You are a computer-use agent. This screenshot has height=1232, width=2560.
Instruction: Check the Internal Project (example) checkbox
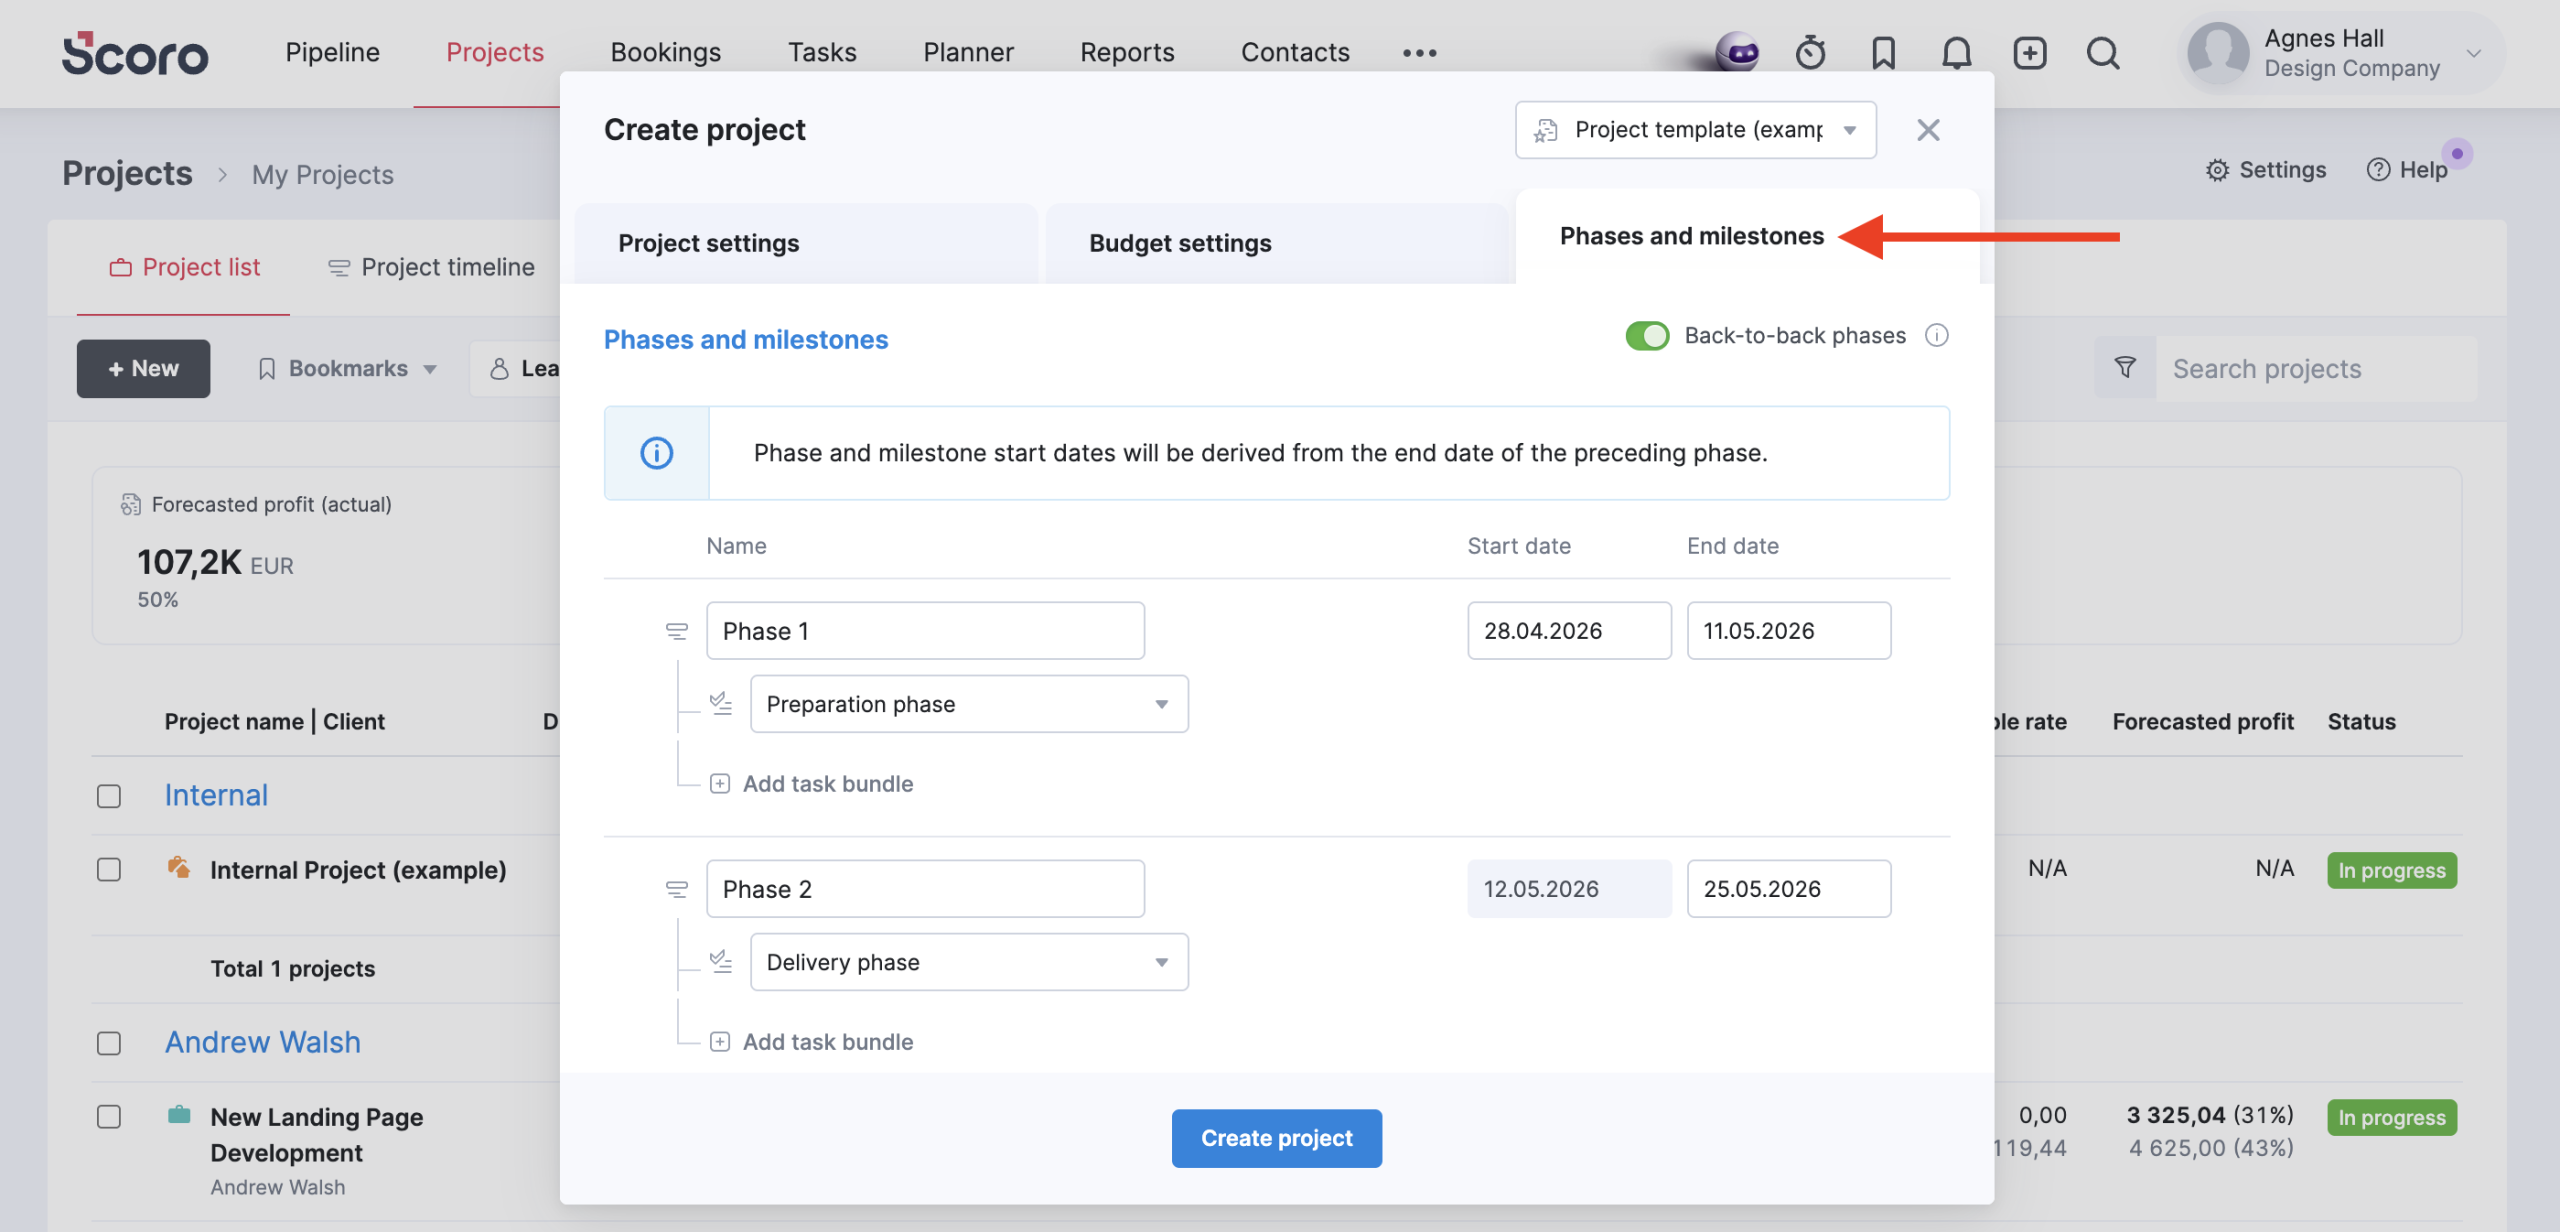[109, 870]
